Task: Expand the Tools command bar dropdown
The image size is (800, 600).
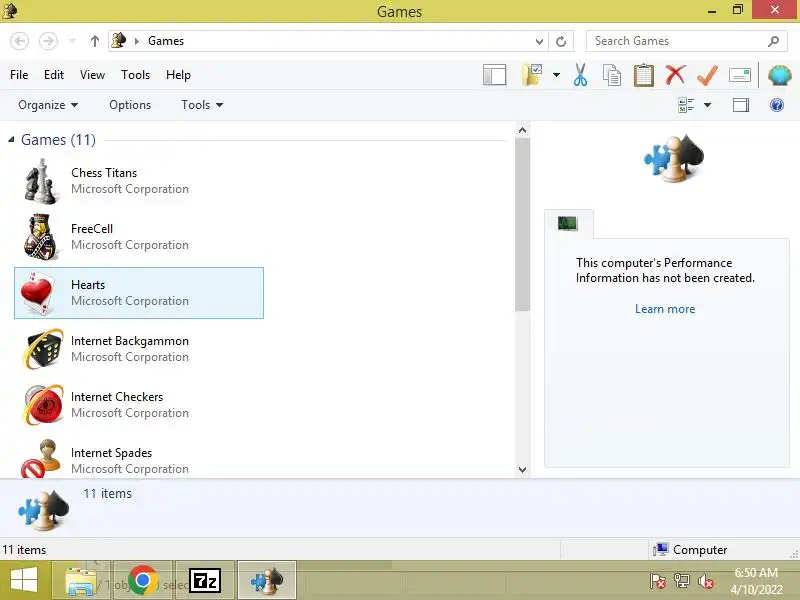Action: pyautogui.click(x=202, y=105)
